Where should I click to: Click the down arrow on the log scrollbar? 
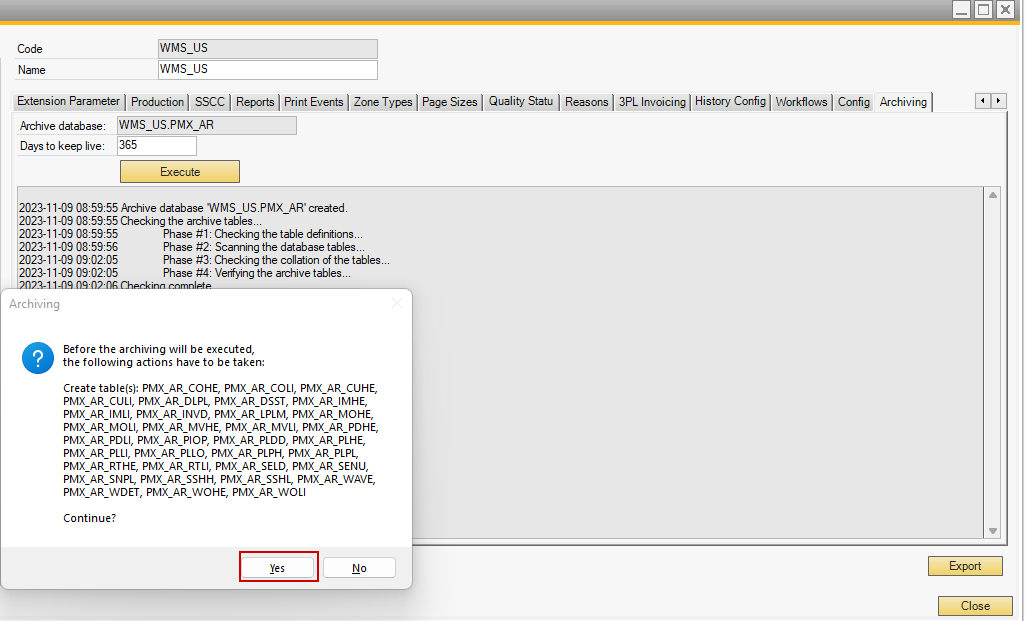coord(993,531)
